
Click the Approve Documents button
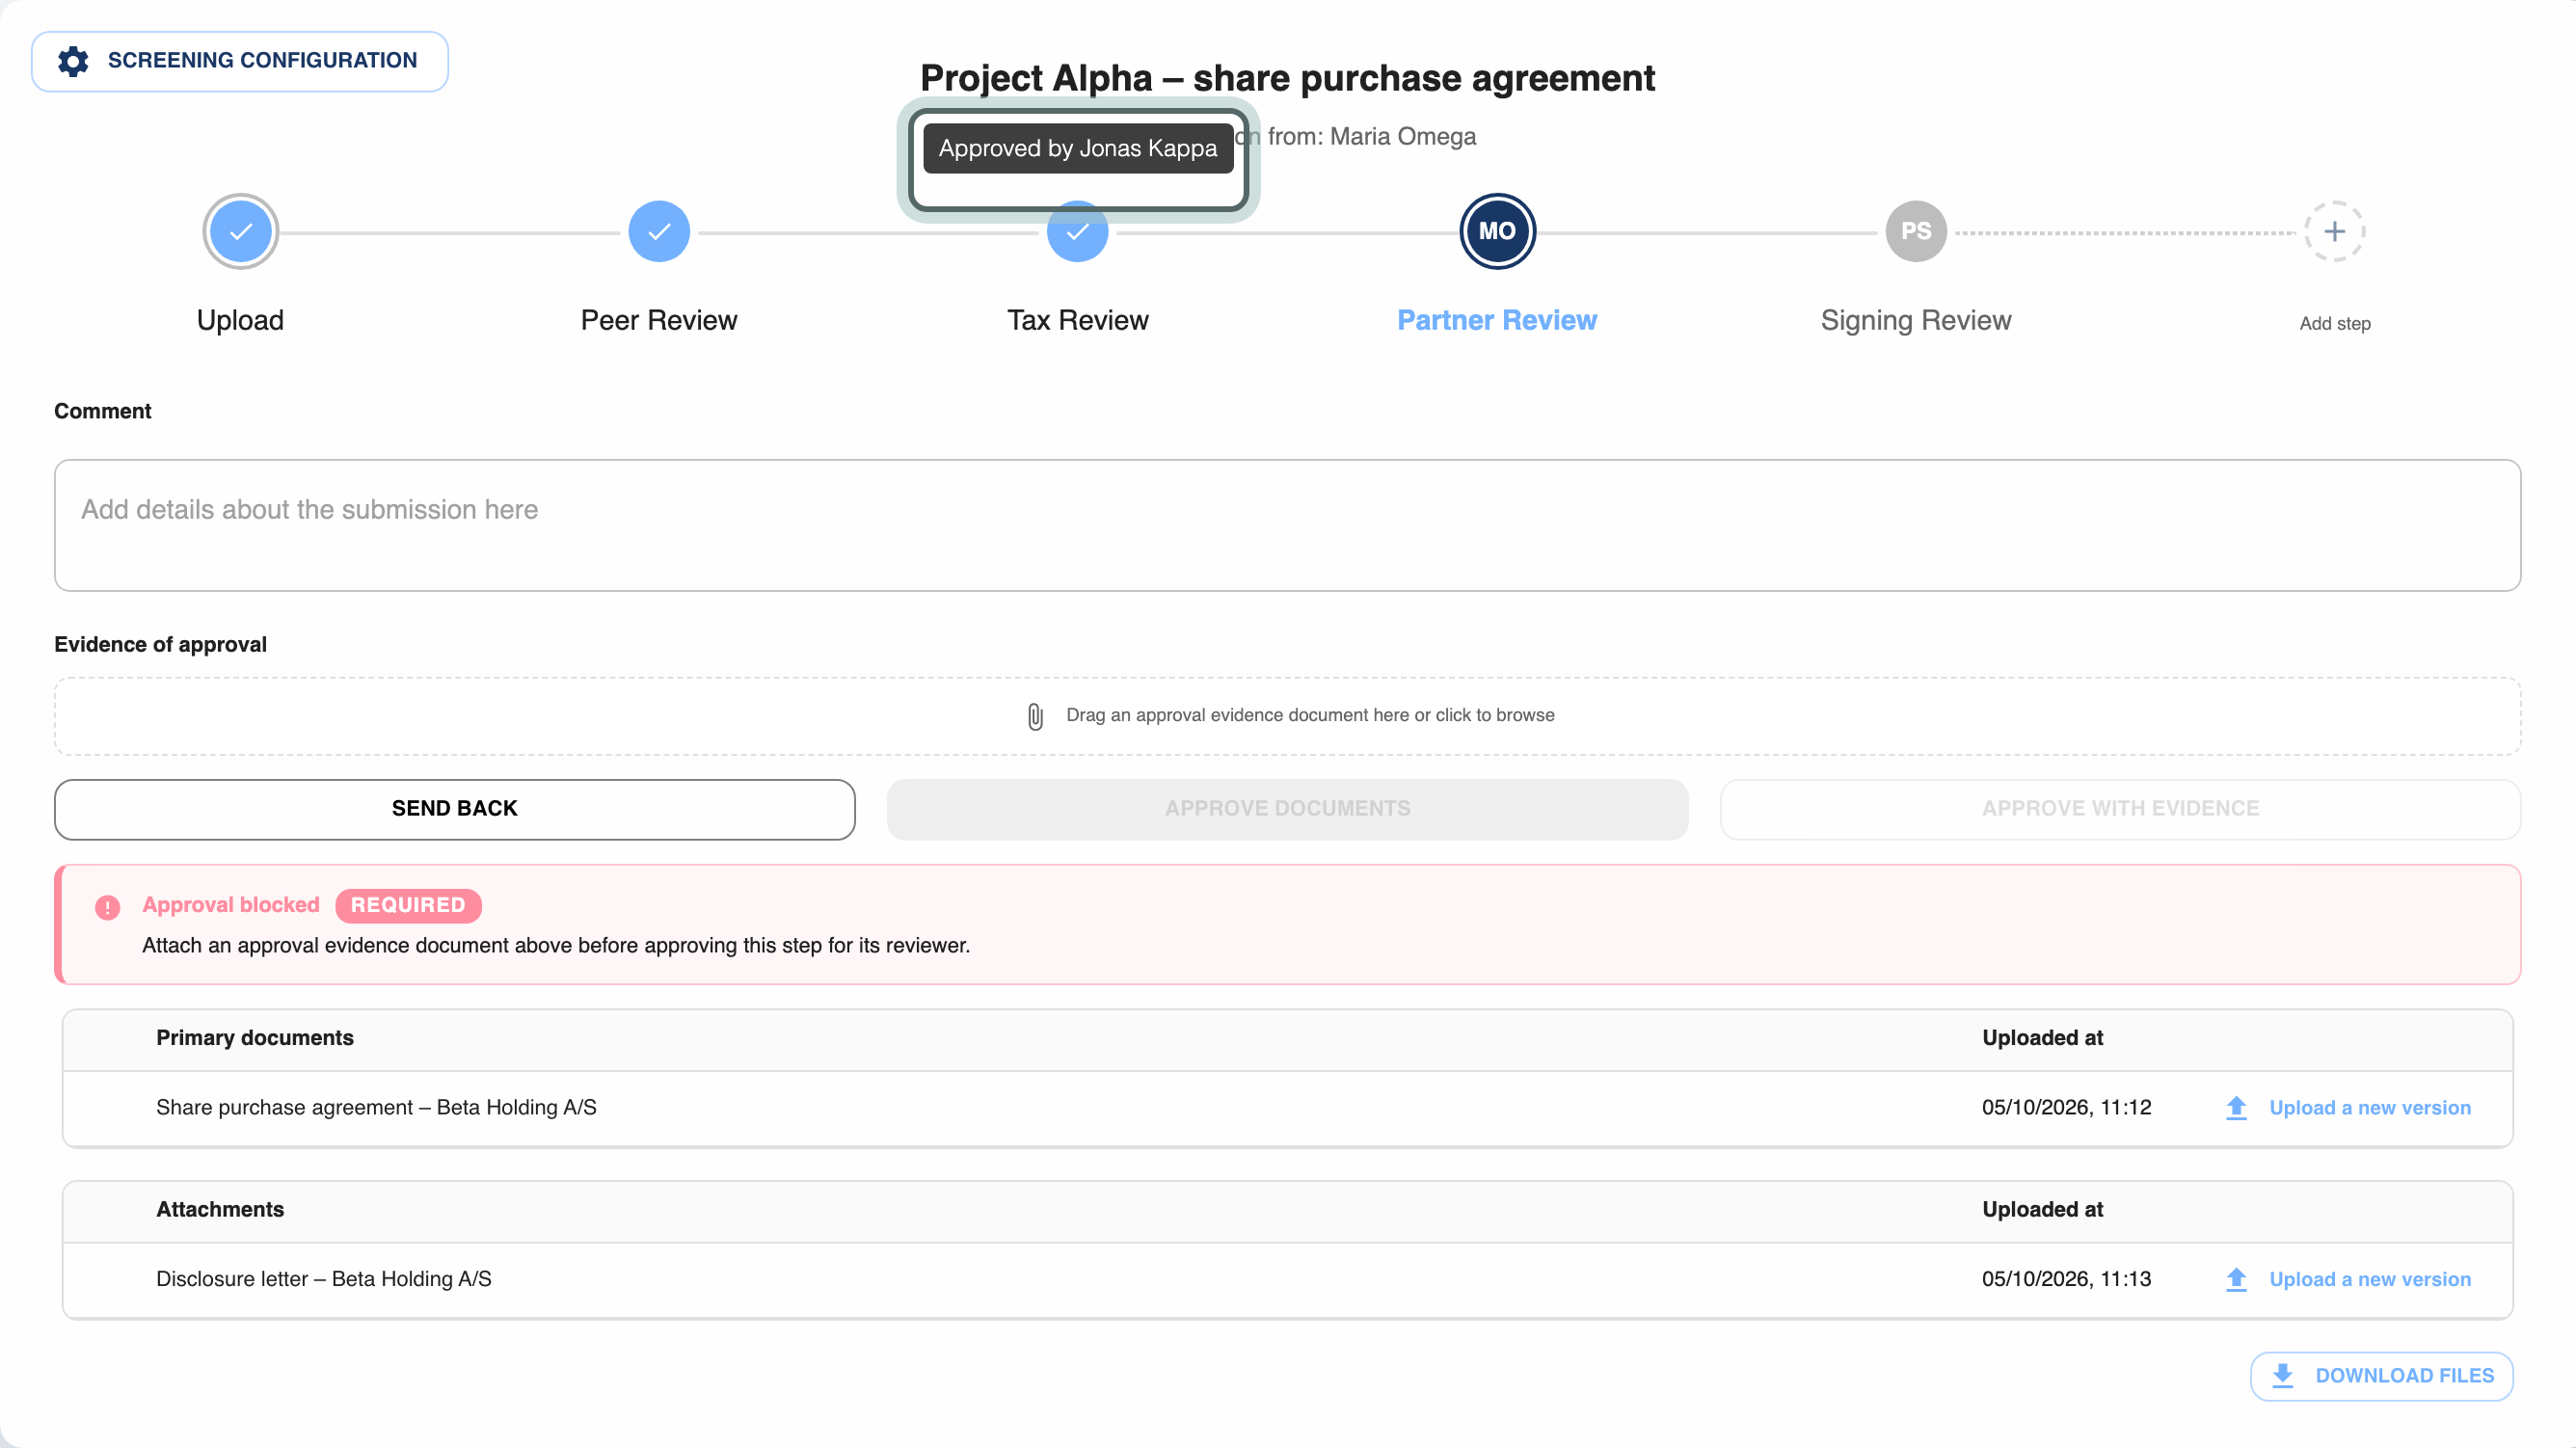tap(1288, 809)
